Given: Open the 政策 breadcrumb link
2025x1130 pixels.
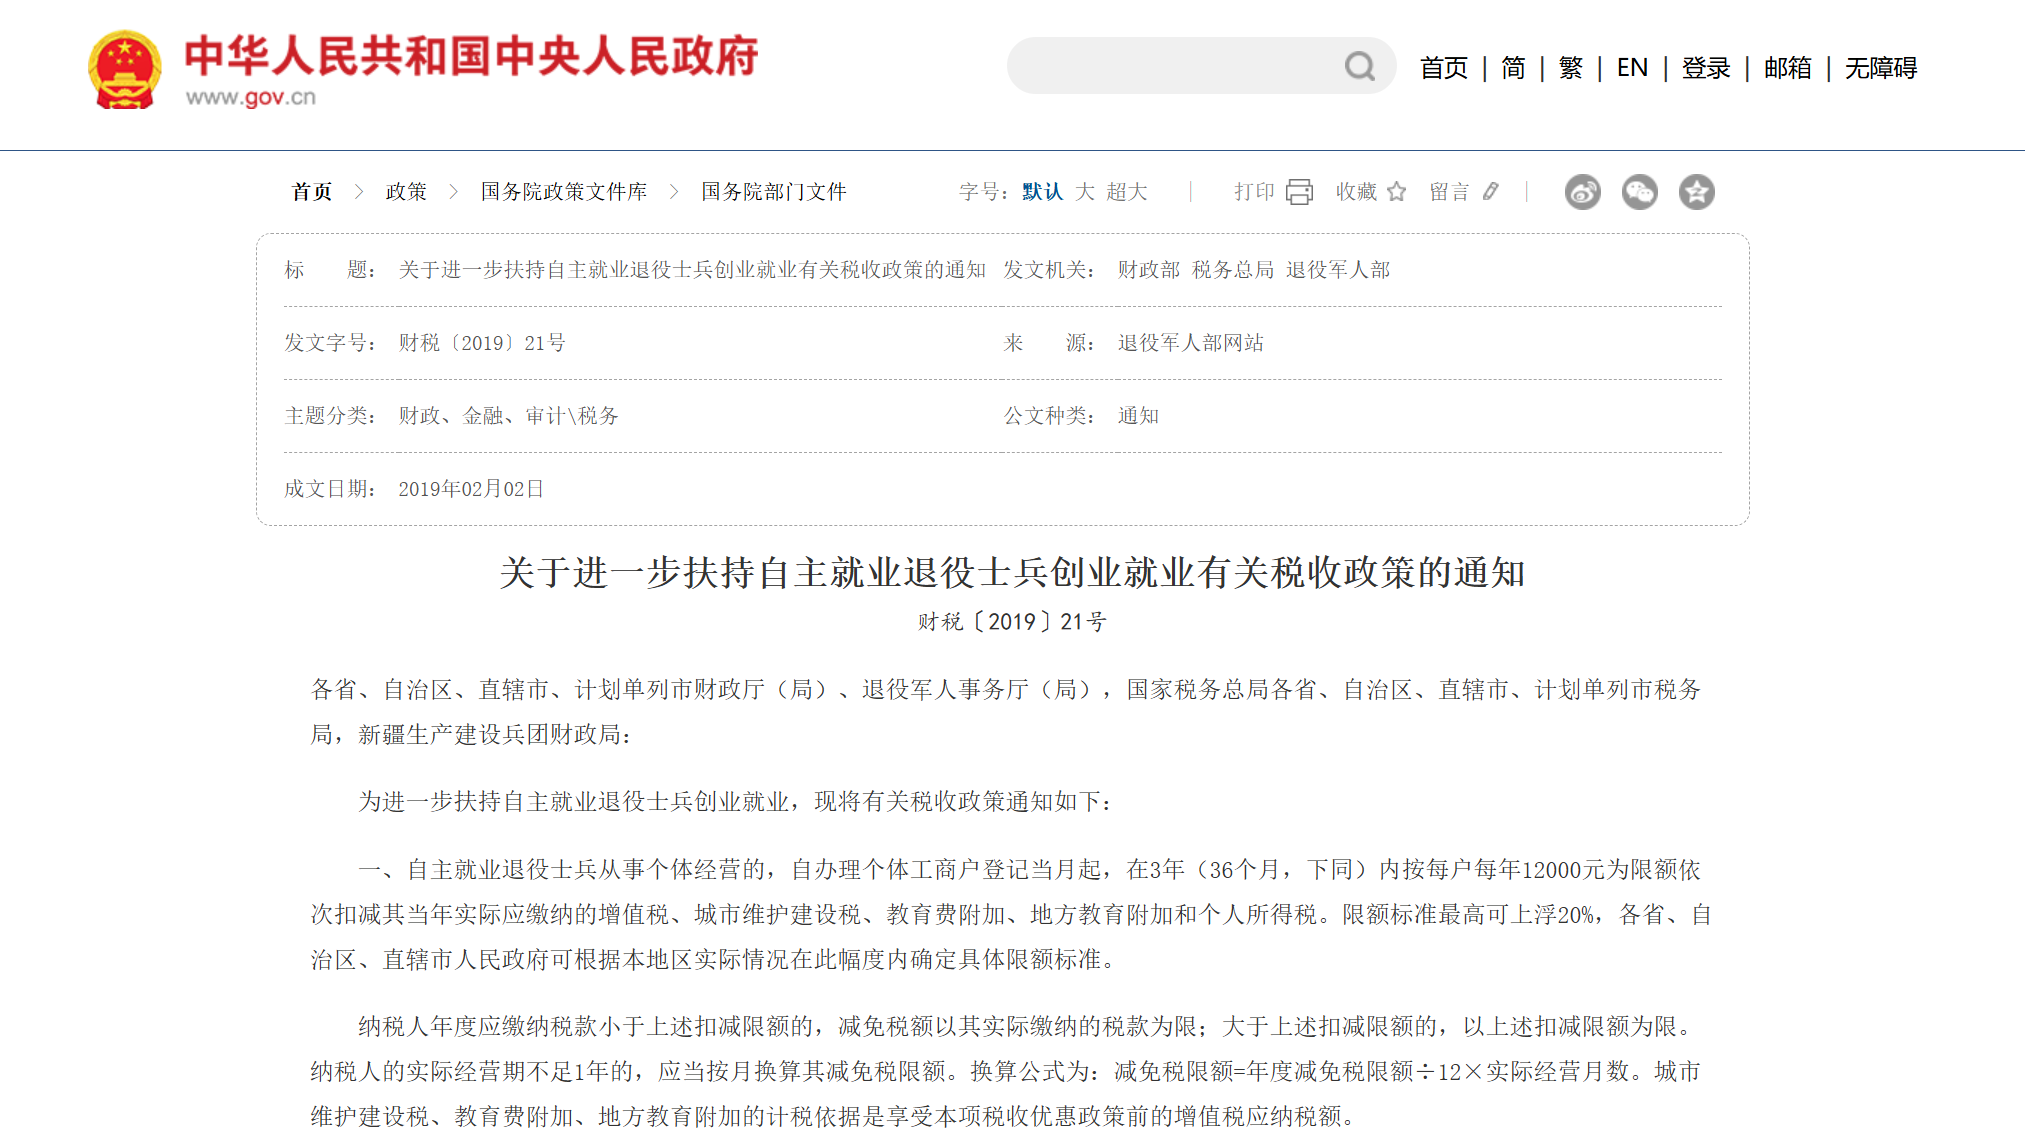Looking at the screenshot, I should pyautogui.click(x=405, y=192).
